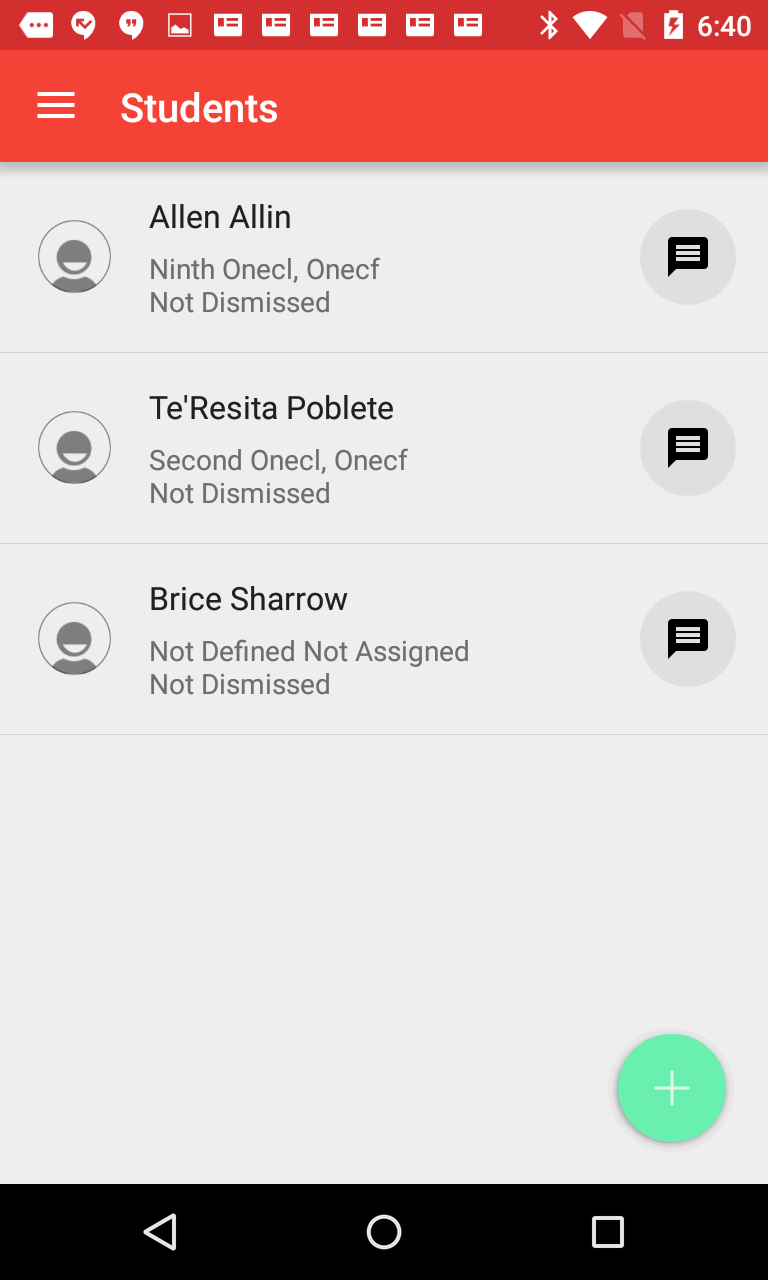Tap the Students screen title
This screenshot has height=1280, width=768.
[199, 108]
